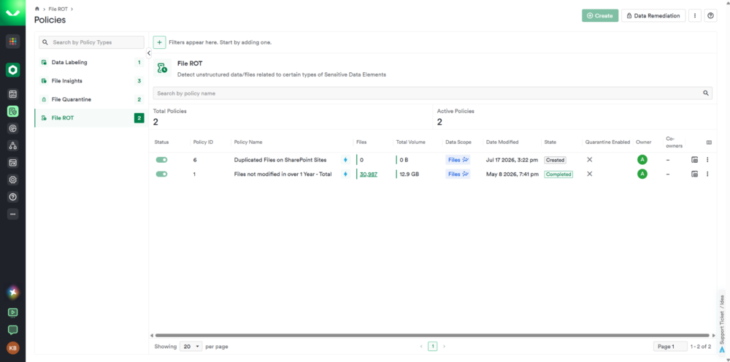Open Support Ticket / Idea side tab
This screenshot has height=362, width=730.
coord(722,323)
